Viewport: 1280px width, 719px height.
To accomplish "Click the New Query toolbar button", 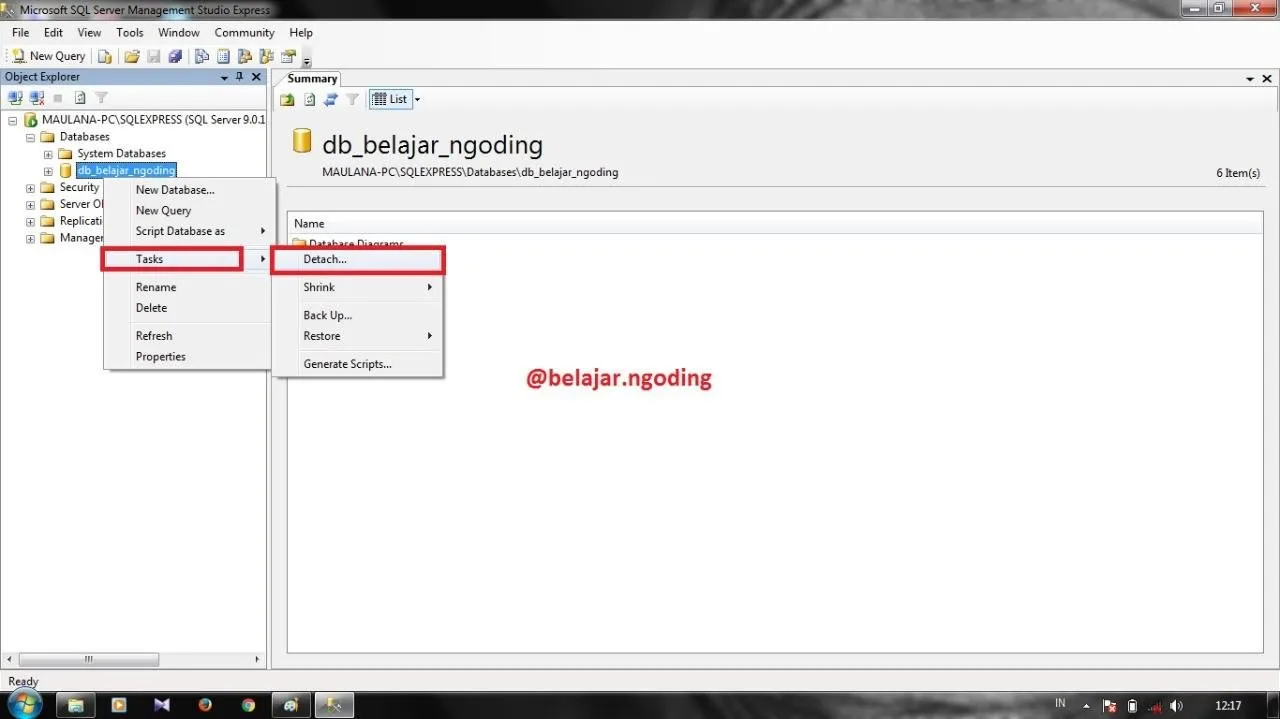I will tap(49, 56).
